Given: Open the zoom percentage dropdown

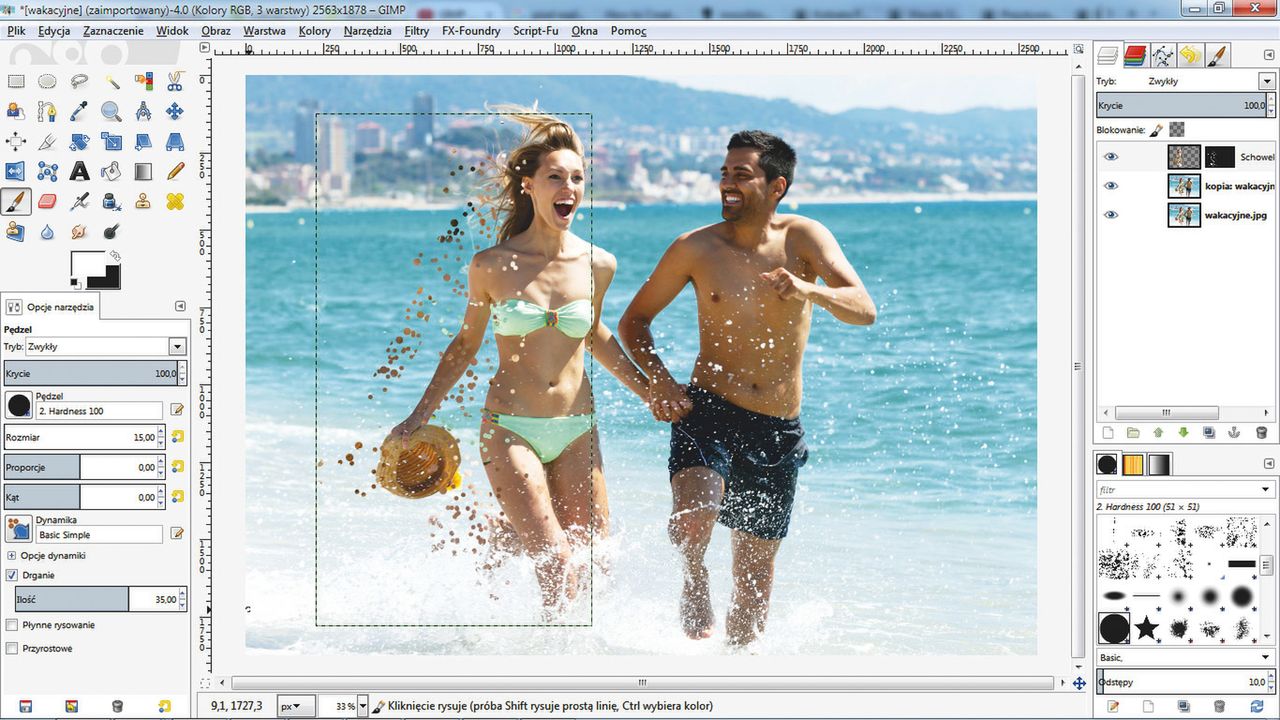Looking at the screenshot, I should point(362,705).
